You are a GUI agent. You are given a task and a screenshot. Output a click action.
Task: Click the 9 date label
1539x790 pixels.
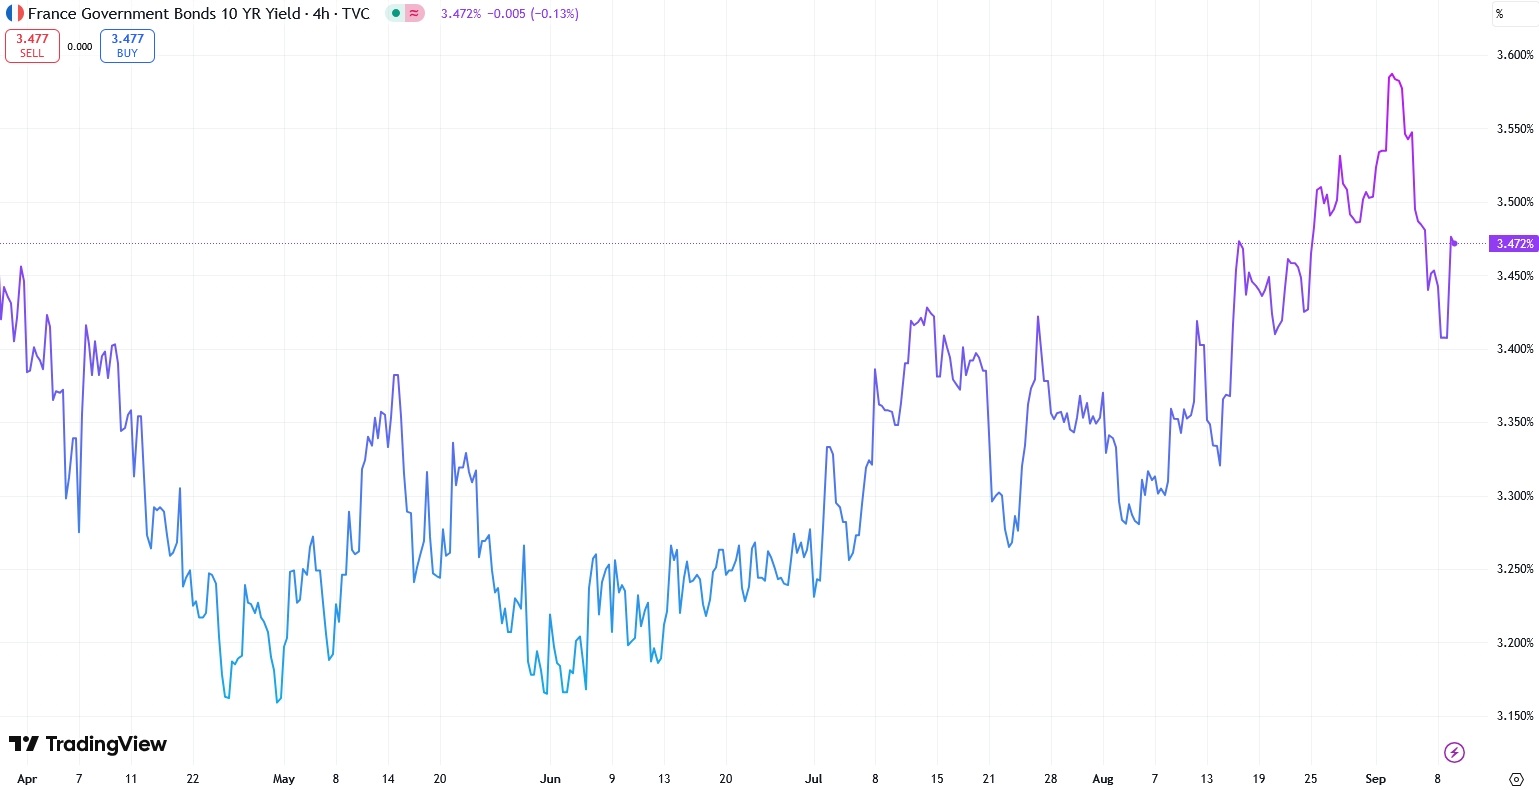click(x=612, y=779)
